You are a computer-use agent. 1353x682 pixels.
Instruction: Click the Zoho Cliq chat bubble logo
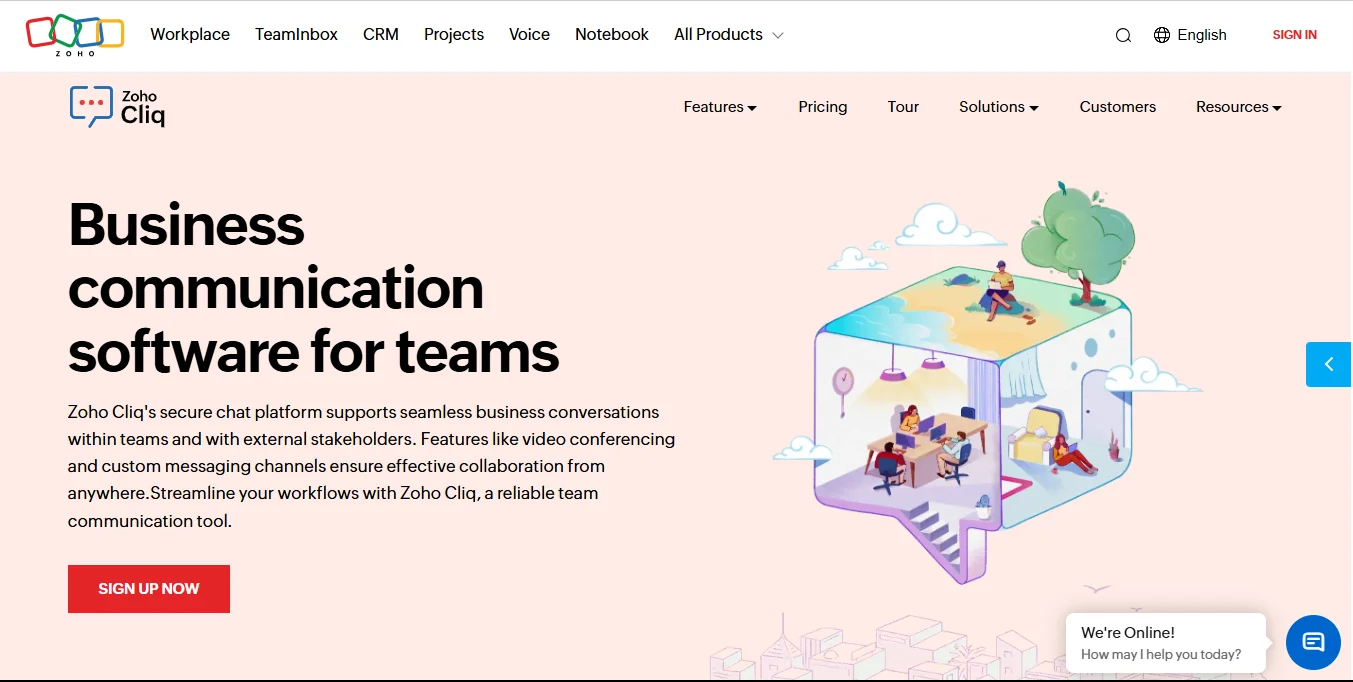91,106
